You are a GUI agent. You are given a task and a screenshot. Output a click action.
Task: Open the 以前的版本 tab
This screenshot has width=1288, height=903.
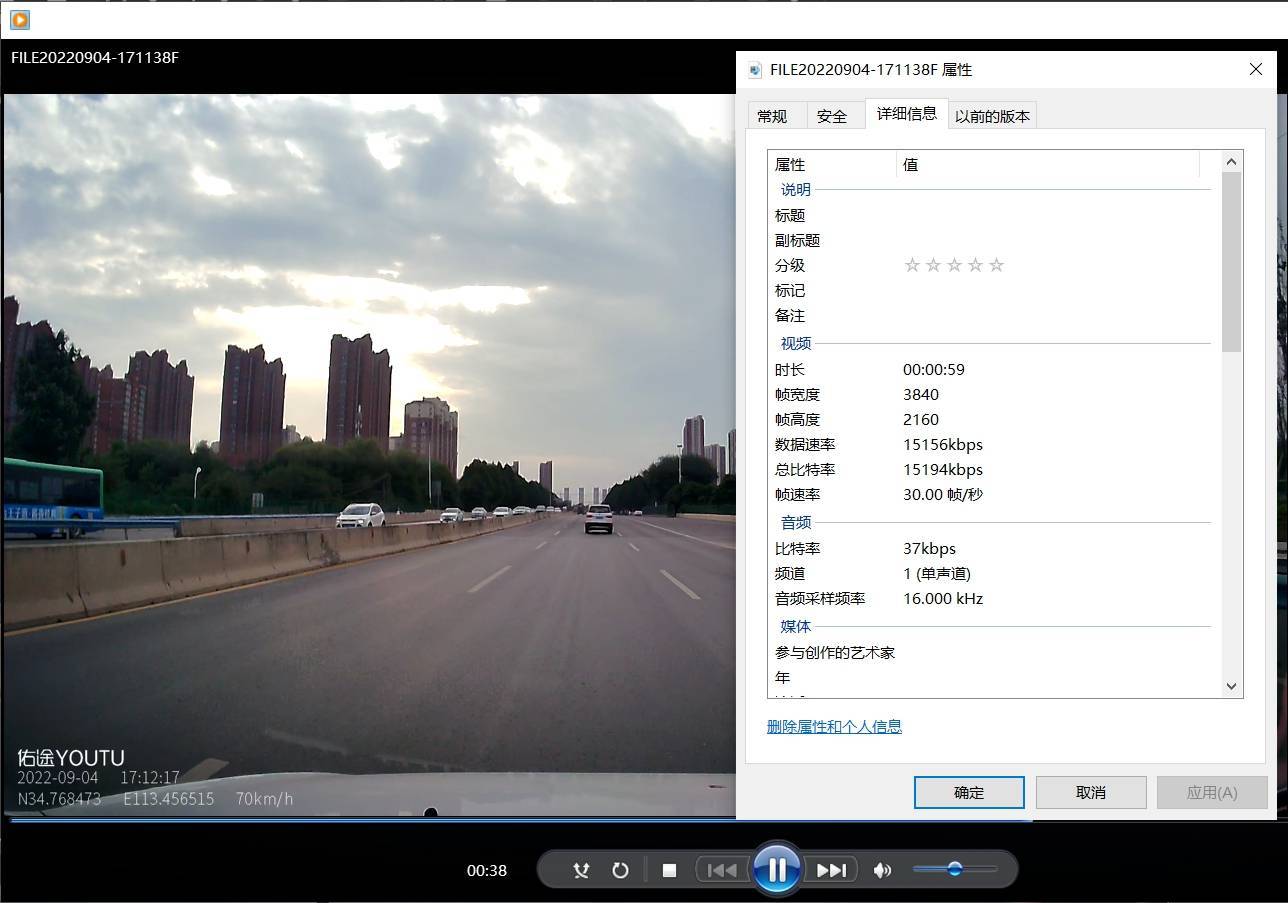point(991,115)
